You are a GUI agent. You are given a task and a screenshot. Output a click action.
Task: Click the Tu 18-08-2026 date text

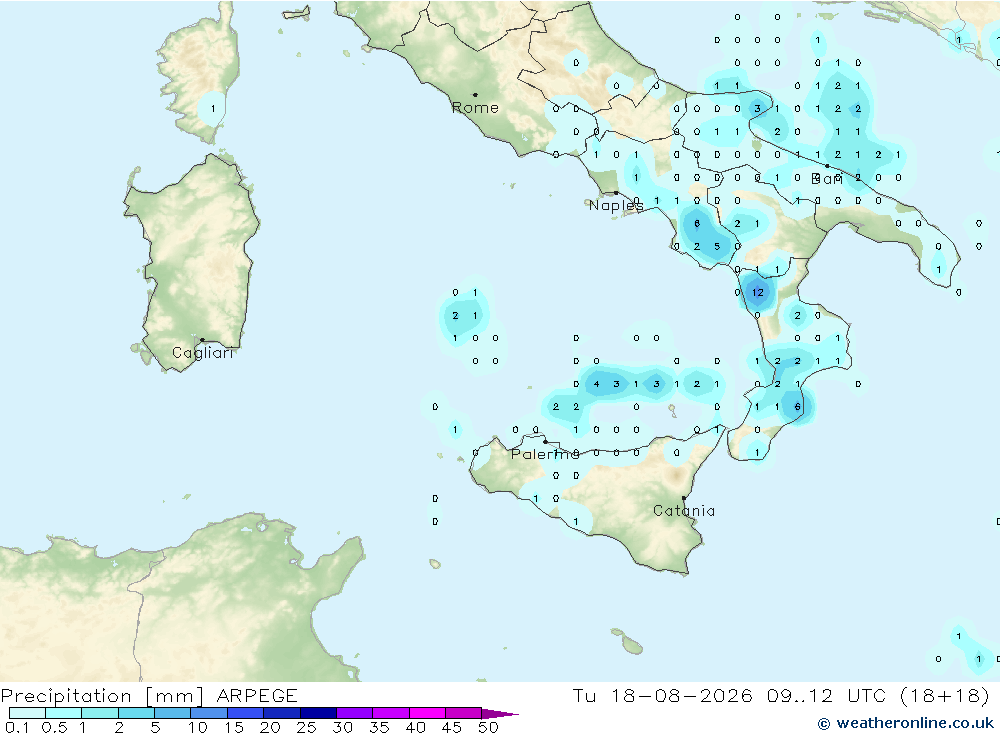663,695
